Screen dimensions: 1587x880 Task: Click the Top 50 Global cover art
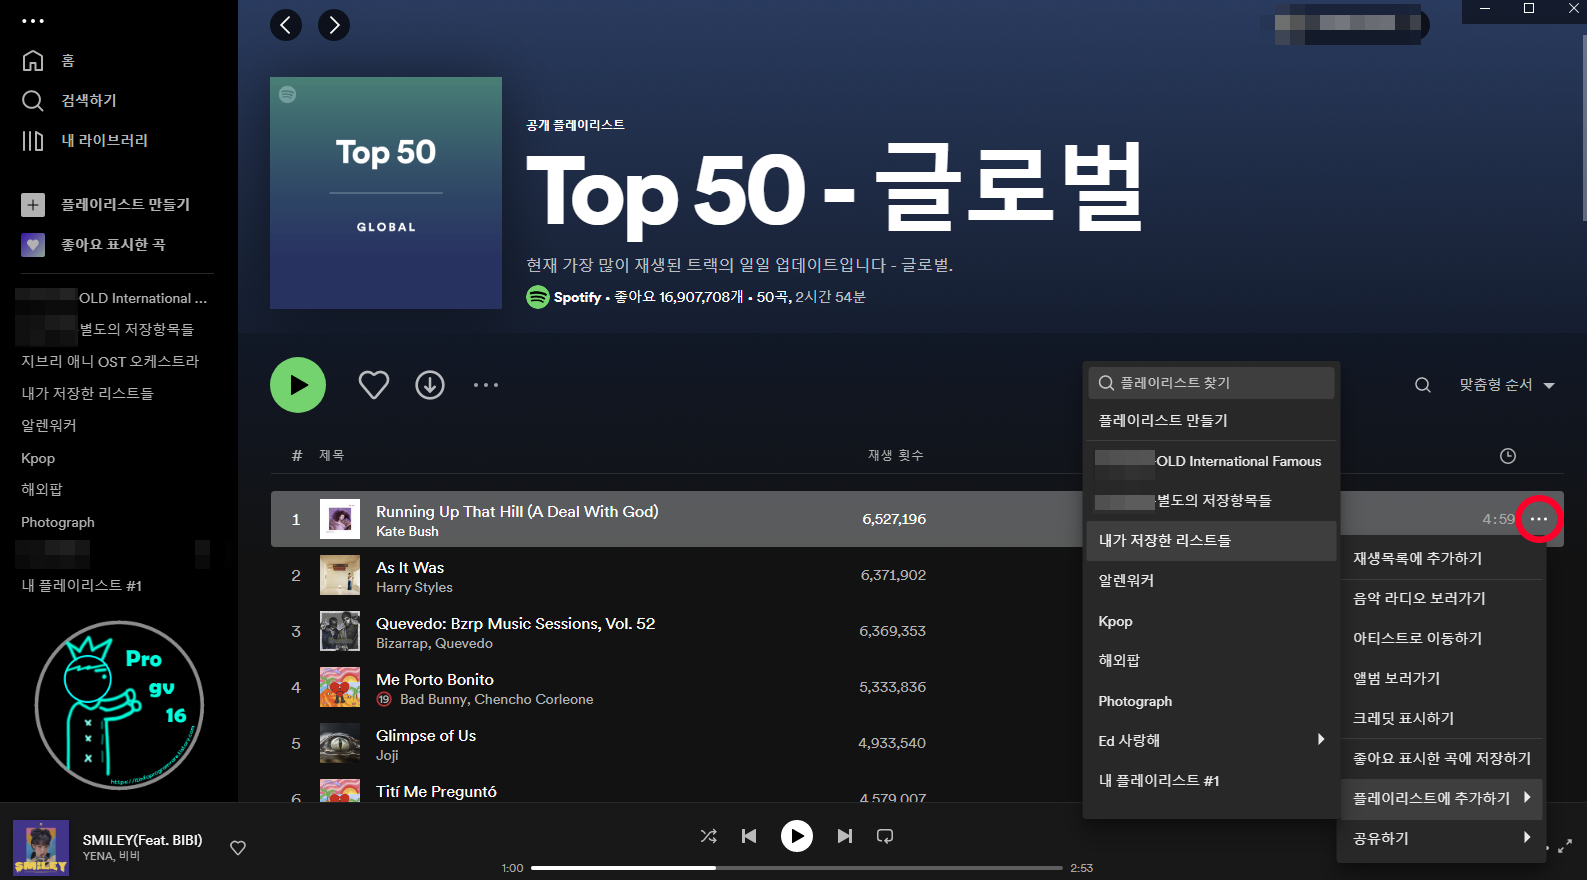[386, 193]
